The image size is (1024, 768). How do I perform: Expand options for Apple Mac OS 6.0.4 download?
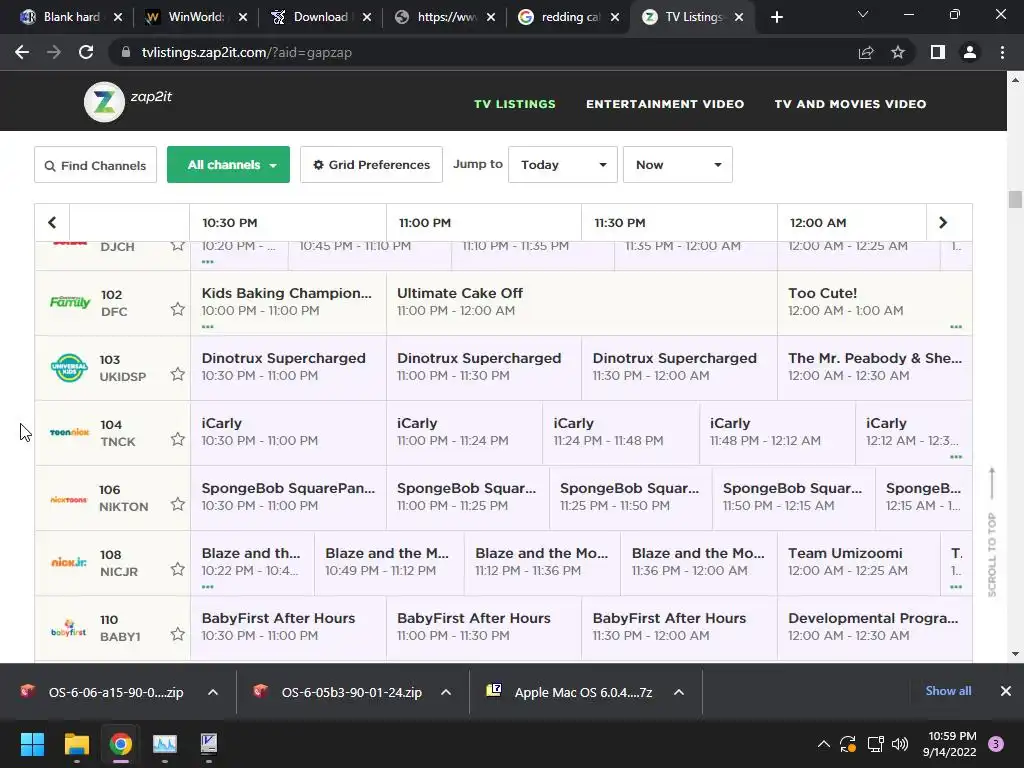[679, 692]
